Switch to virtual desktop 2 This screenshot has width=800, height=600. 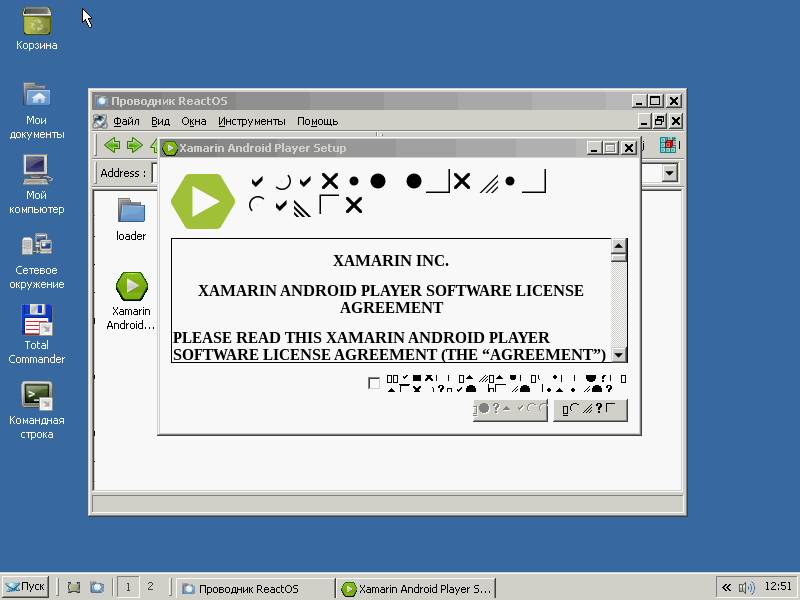point(150,587)
